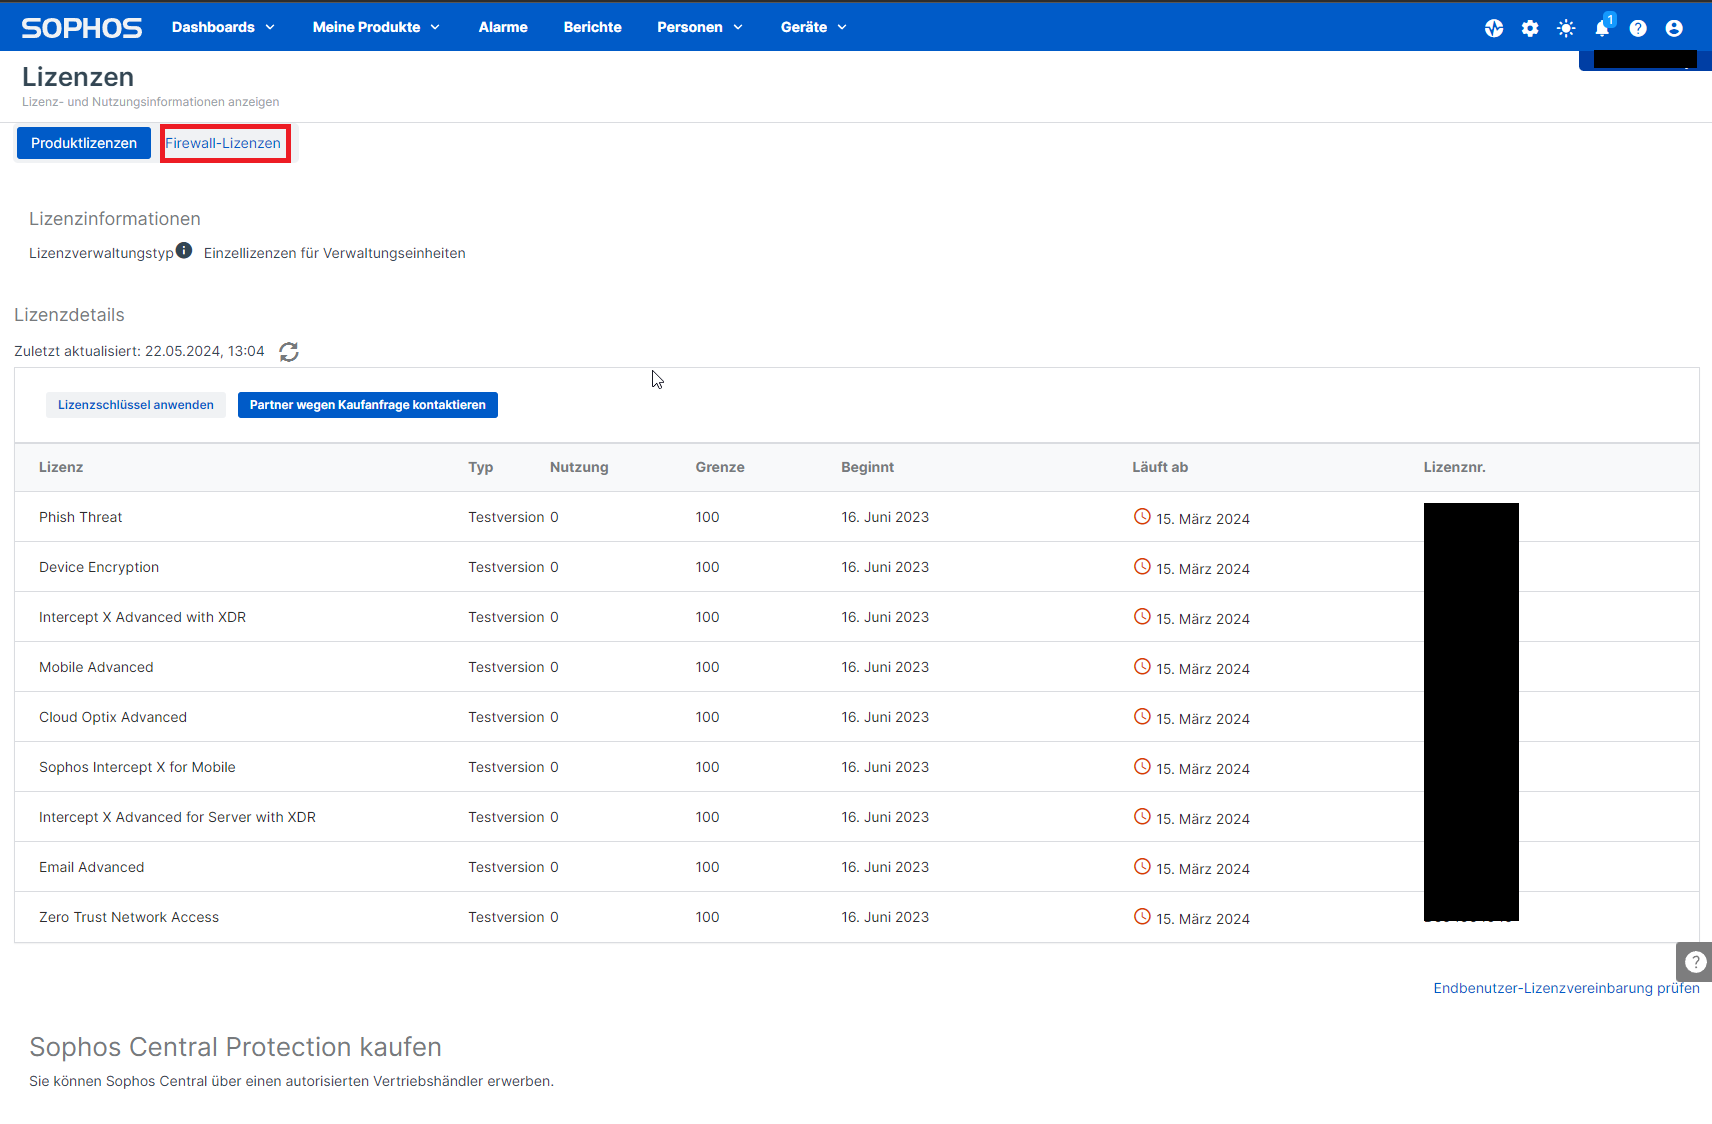Image resolution: width=1712 pixels, height=1124 pixels.
Task: Expand the Geräte dropdown menu
Action: click(814, 27)
